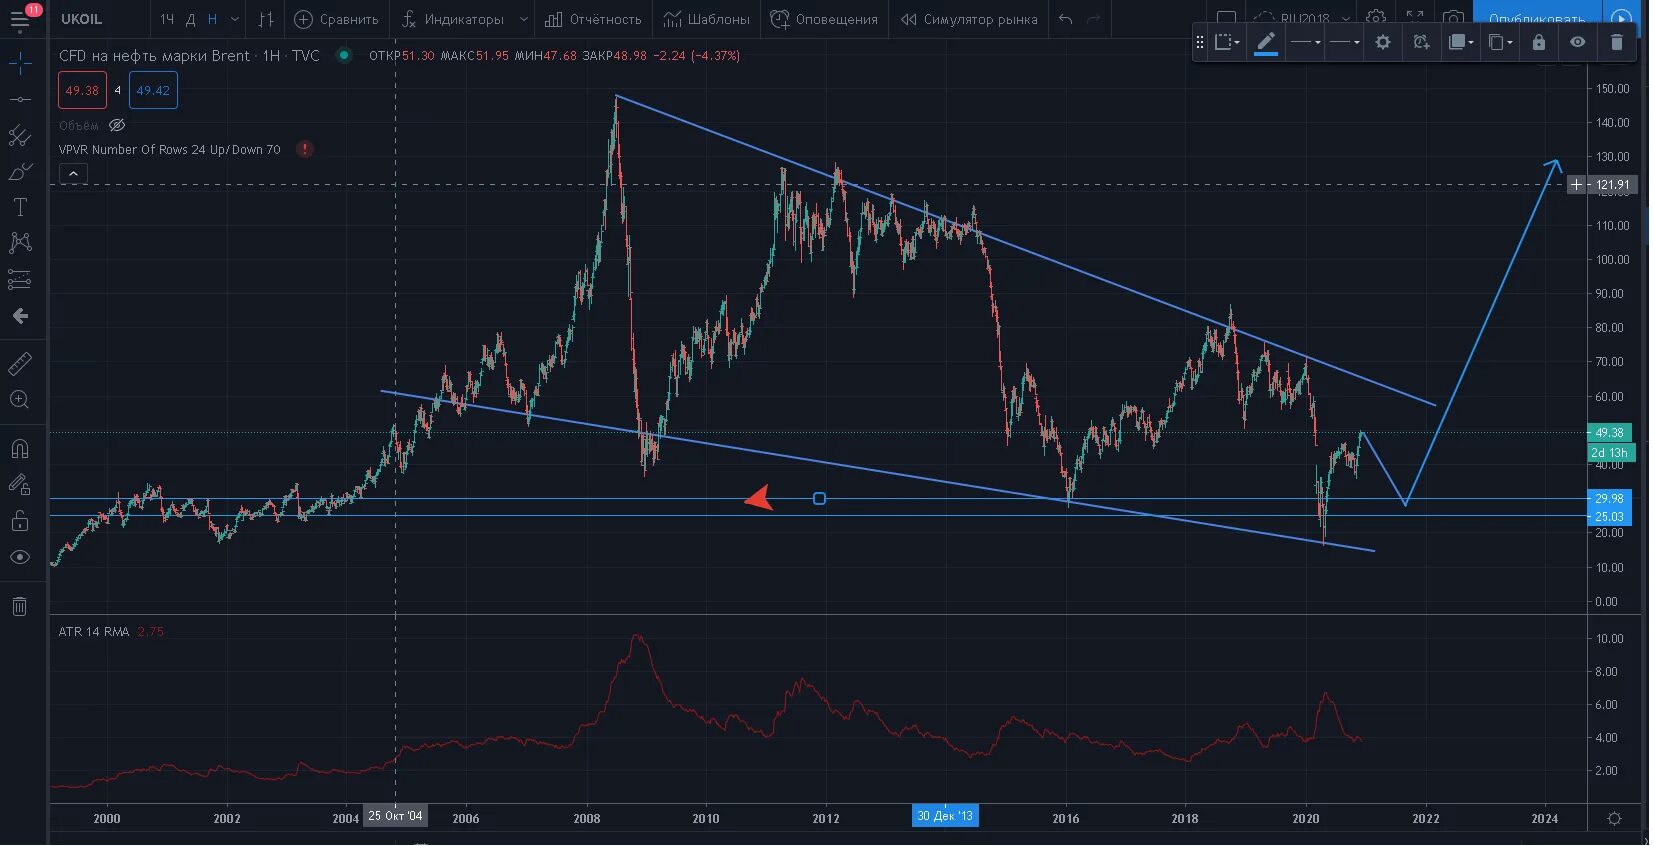Click the 49.38 sell price button
The height and width of the screenshot is (846, 1654).
(x=82, y=90)
